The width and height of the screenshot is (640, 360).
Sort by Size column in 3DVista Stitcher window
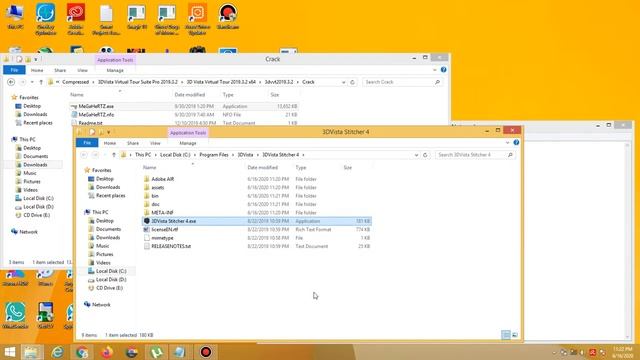[x=347, y=168]
